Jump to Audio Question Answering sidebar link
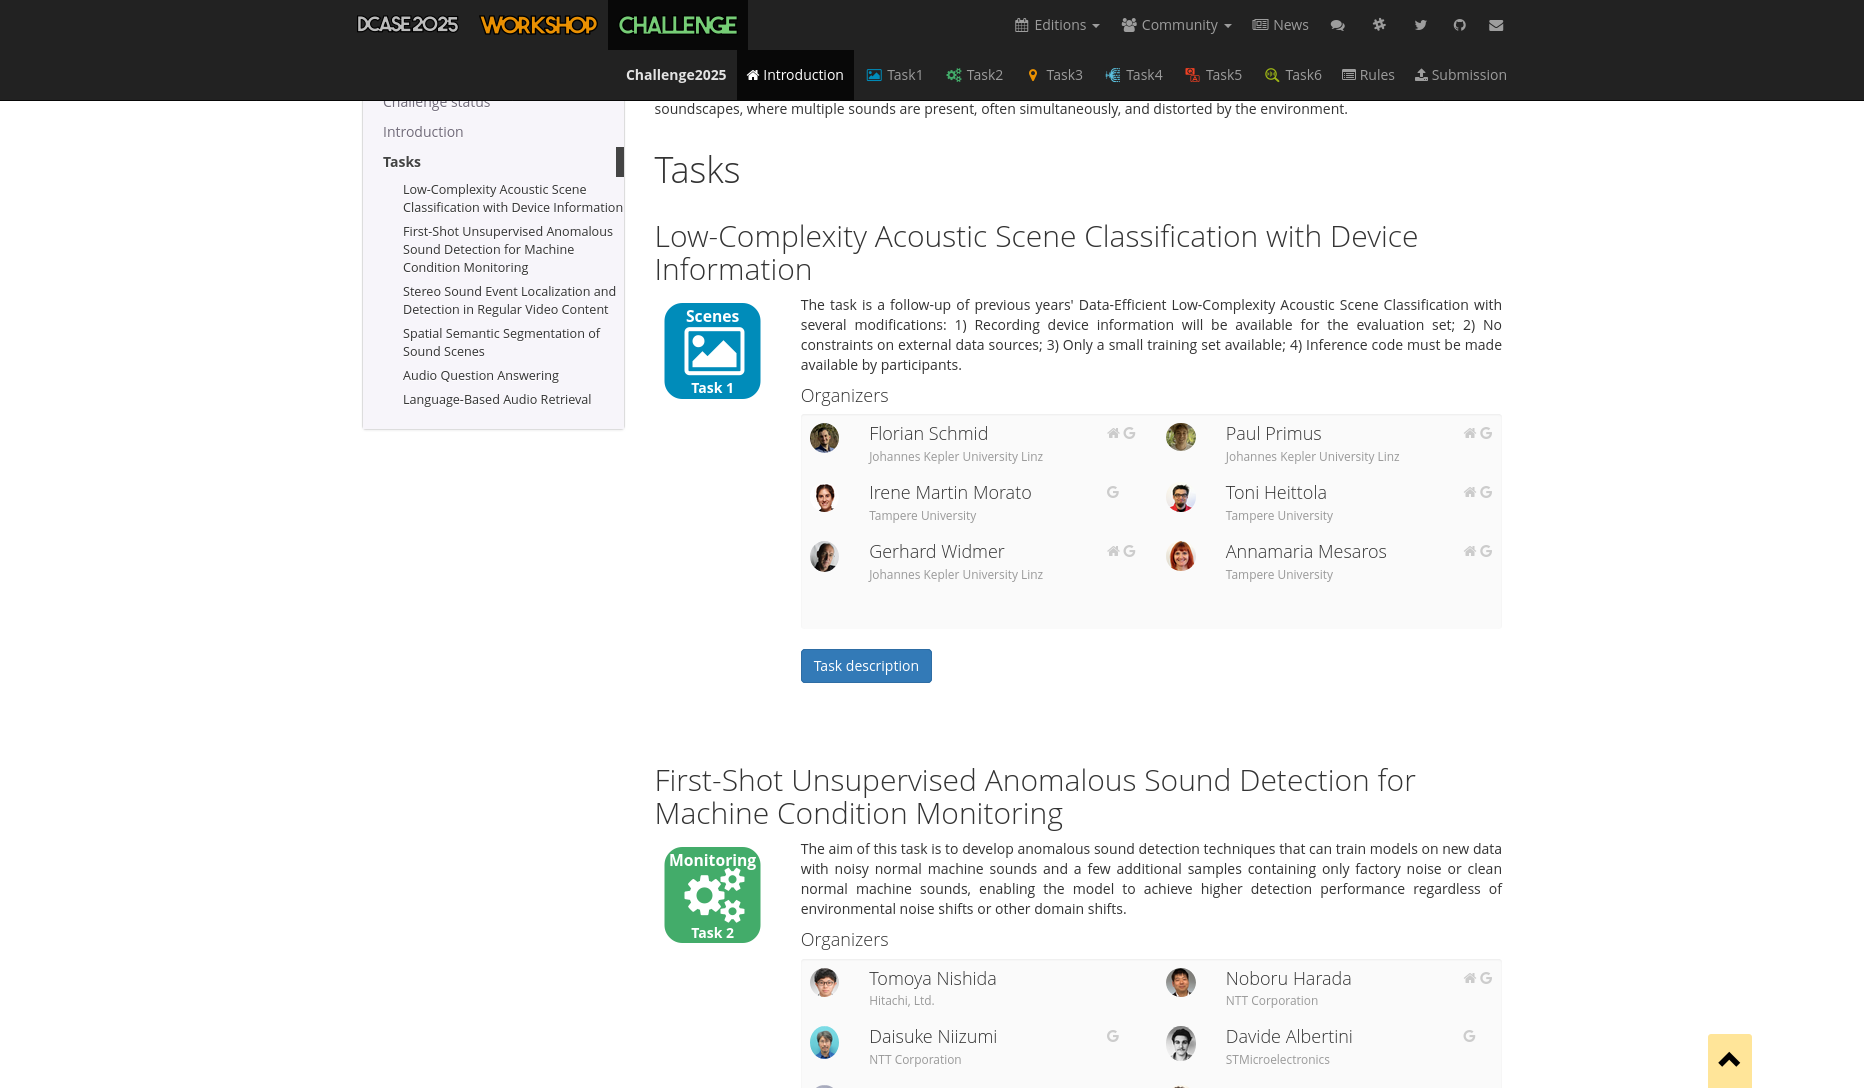 pos(481,375)
